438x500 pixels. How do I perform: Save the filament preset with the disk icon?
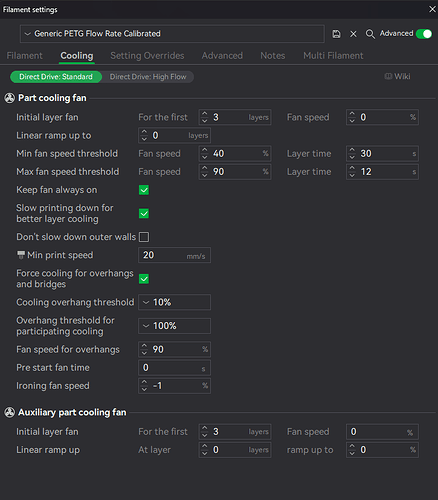click(x=336, y=34)
